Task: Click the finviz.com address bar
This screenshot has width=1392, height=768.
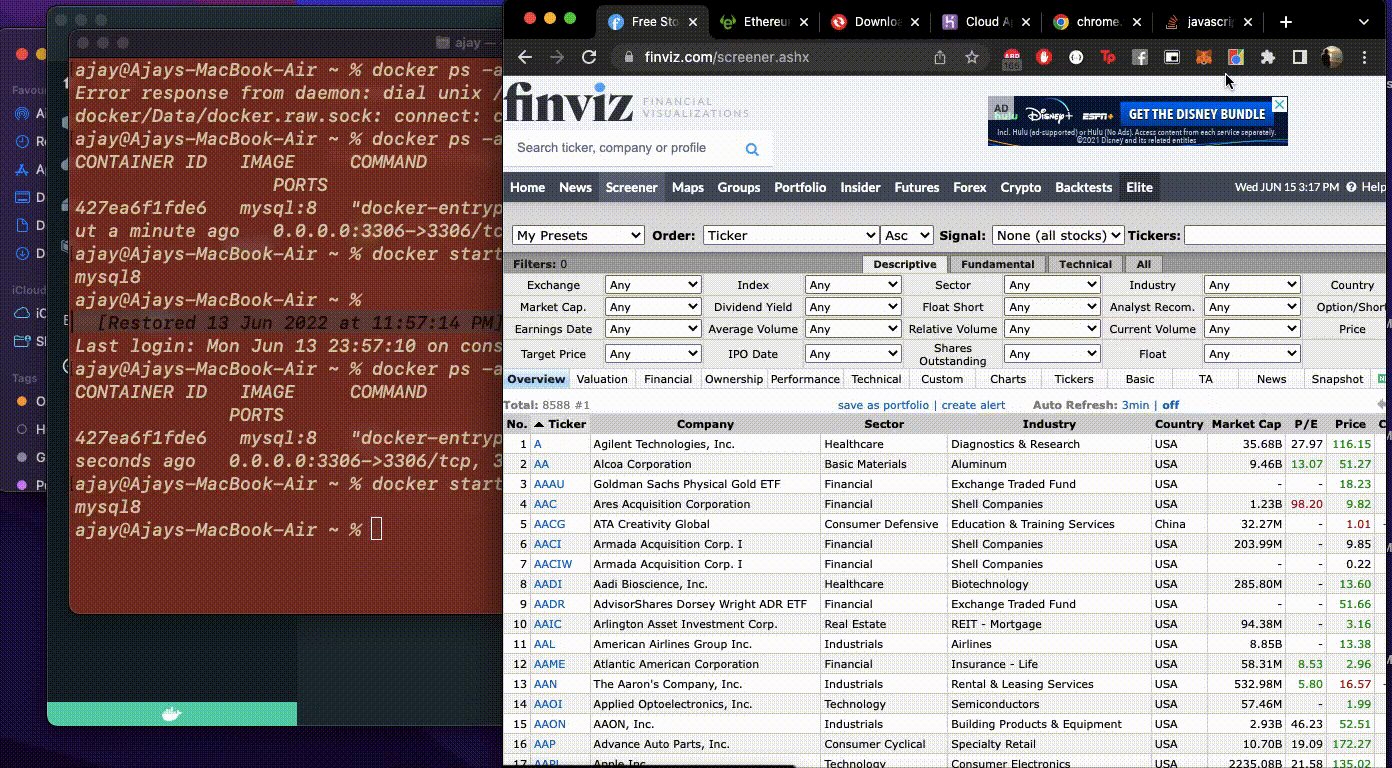Action: tap(771, 57)
